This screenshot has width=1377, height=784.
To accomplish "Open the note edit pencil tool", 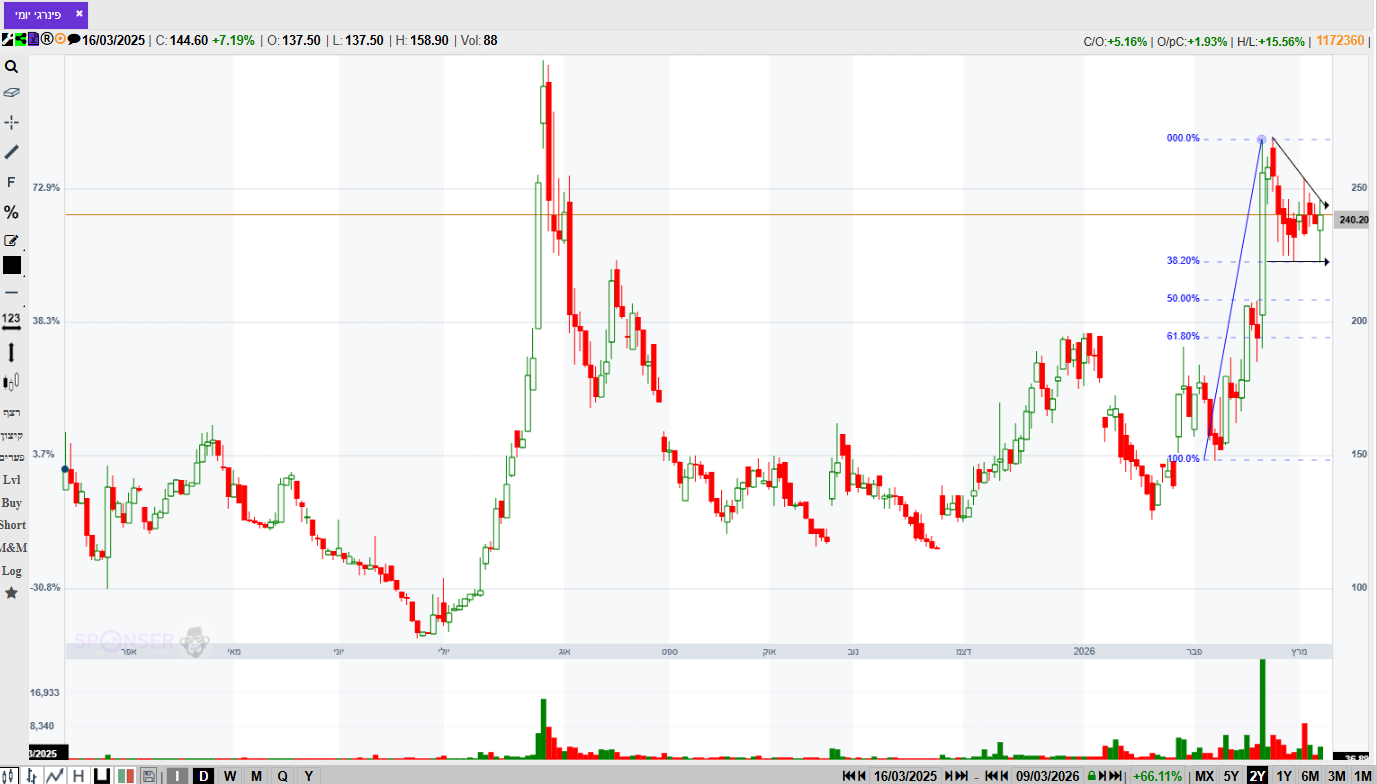I will coord(11,240).
